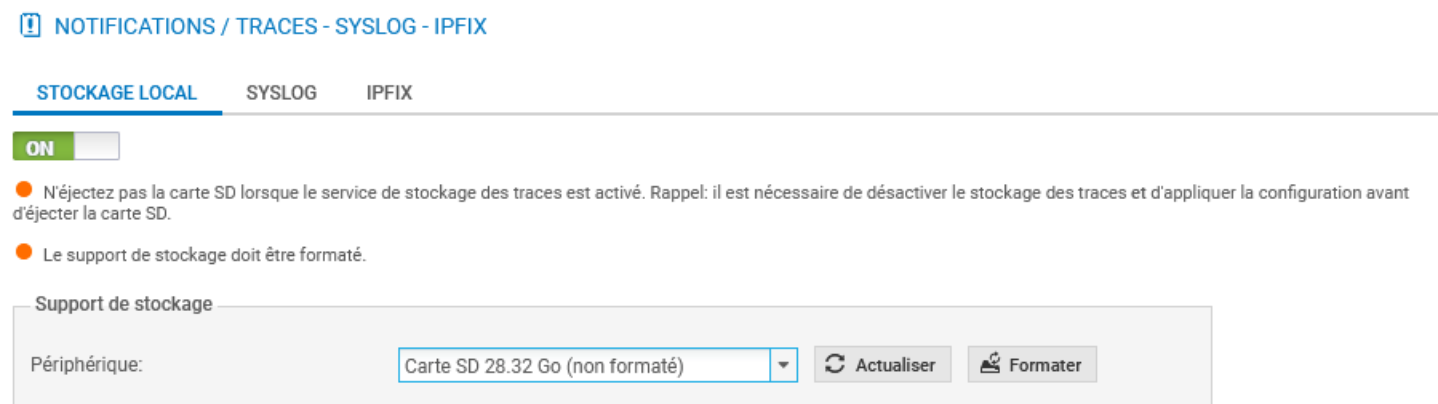Click orange warning dot beside SD eject notice
This screenshot has width=1438, height=404.
click(x=24, y=189)
